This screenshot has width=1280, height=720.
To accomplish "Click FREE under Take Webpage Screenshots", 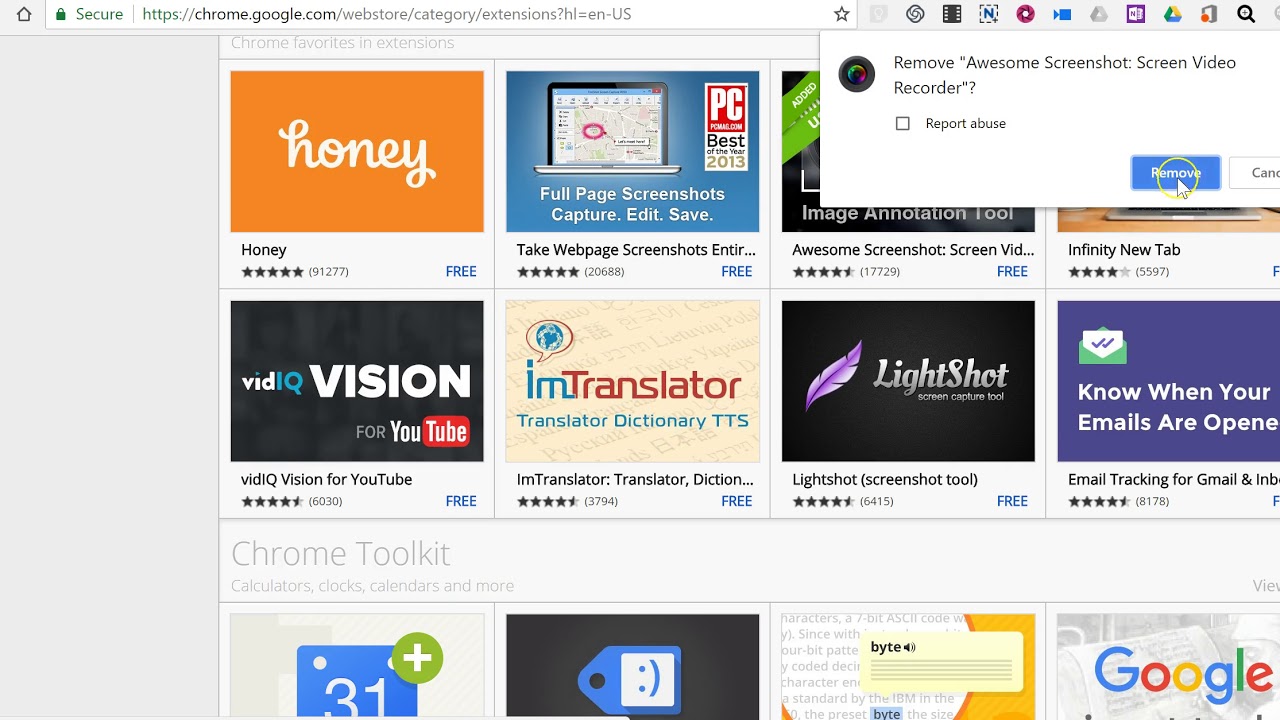I will tap(737, 271).
